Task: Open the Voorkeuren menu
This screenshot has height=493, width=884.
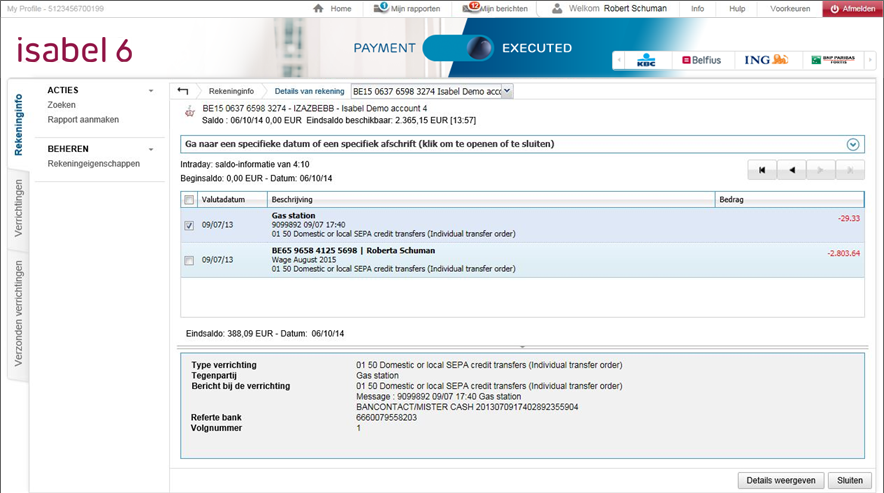Action: 790,8
